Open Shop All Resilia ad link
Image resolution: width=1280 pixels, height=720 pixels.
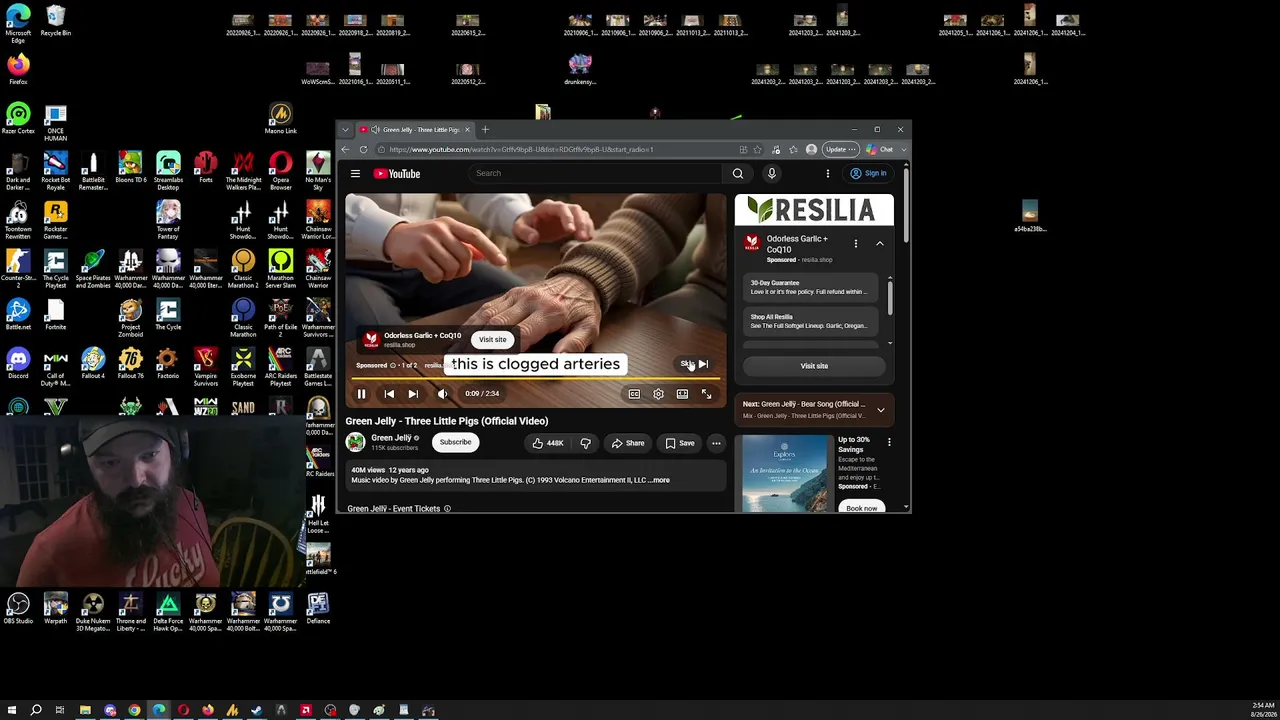pos(812,321)
